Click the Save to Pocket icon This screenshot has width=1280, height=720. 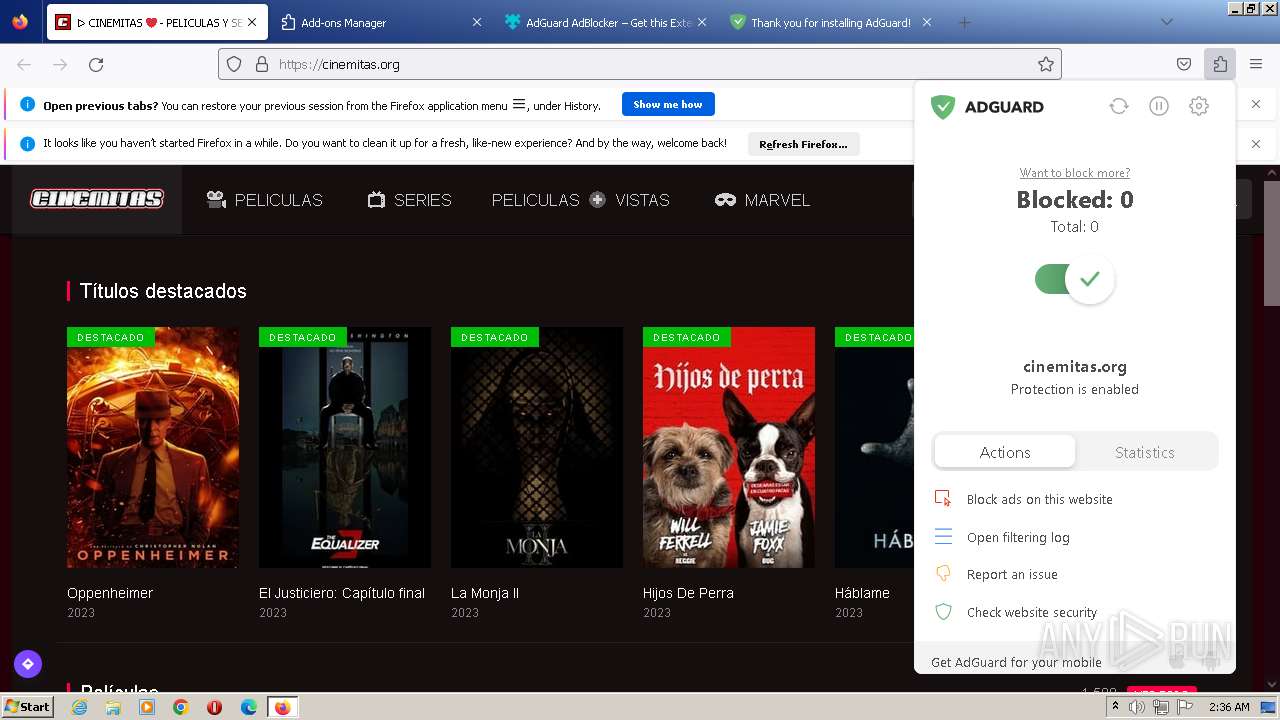1184,64
